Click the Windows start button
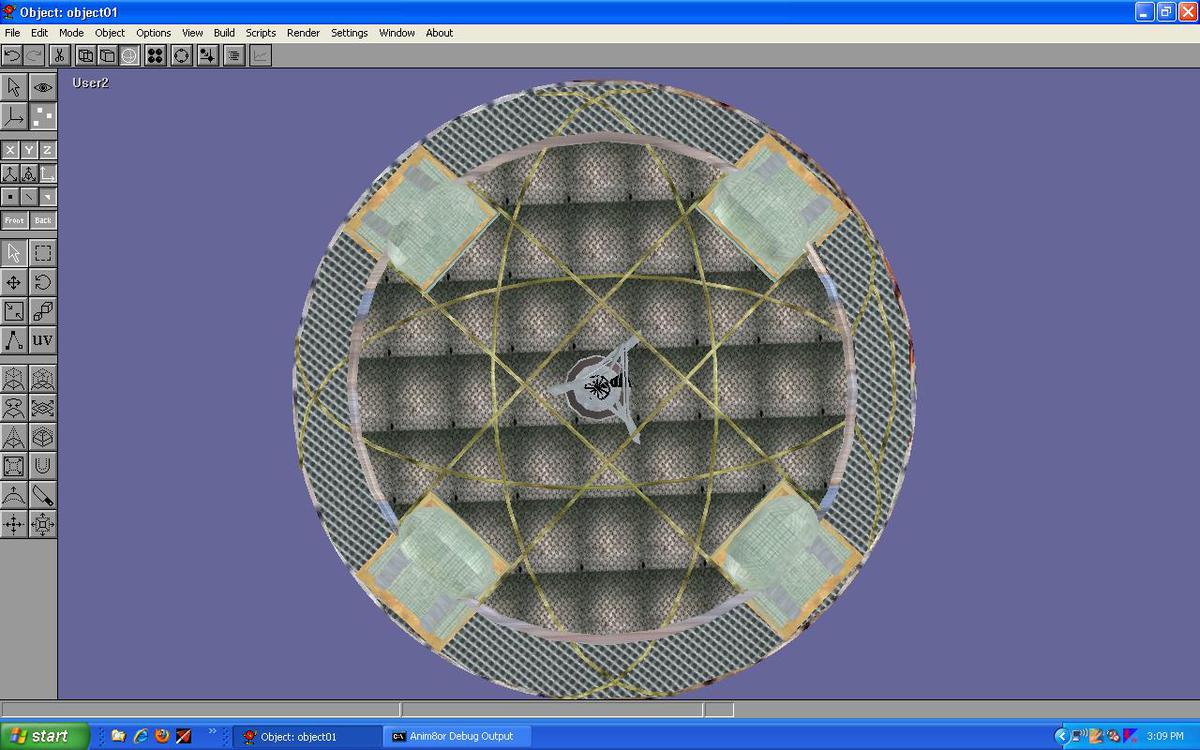Screen dimensions: 1200x750 click(45, 736)
